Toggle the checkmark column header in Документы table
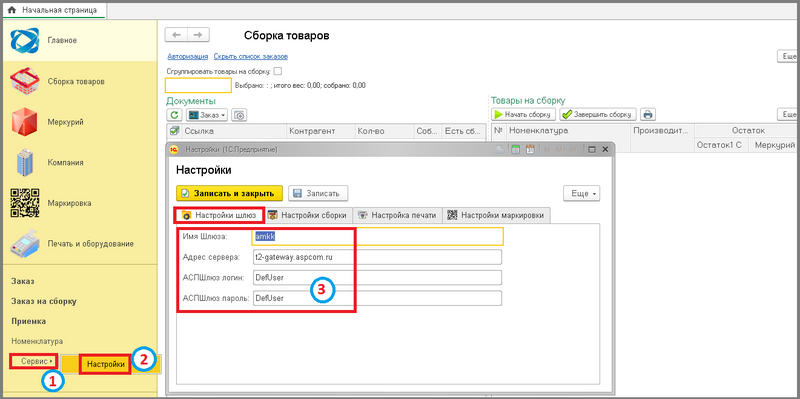 [174, 131]
